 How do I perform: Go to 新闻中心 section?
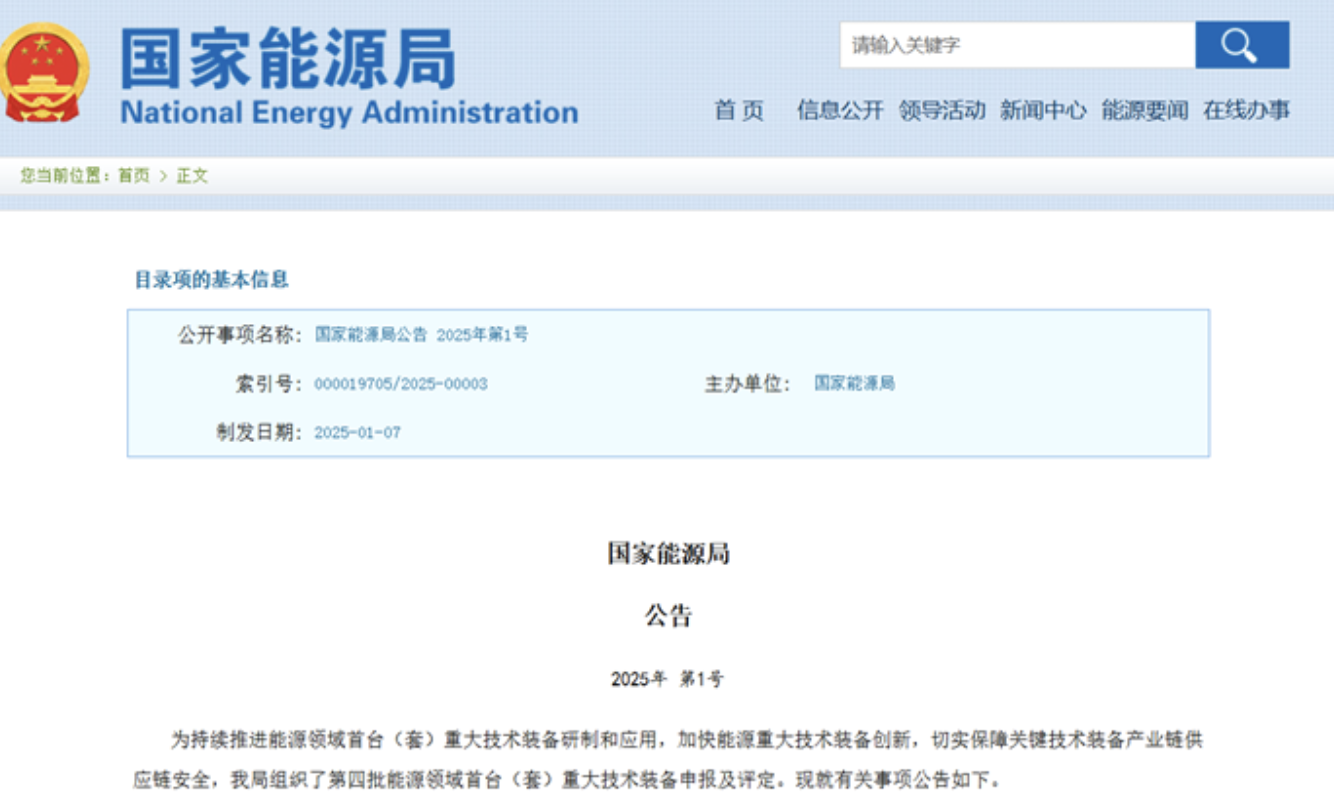(x=1043, y=110)
